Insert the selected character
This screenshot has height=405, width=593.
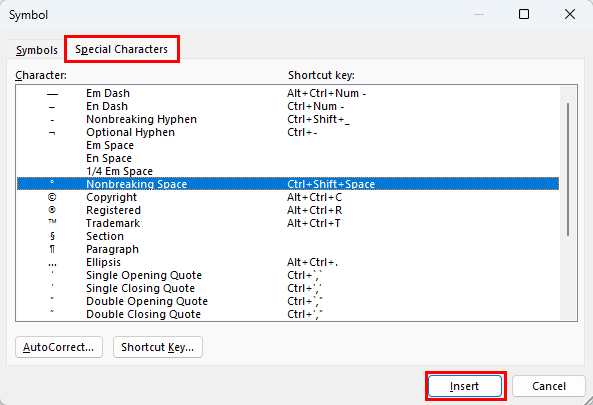click(465, 386)
